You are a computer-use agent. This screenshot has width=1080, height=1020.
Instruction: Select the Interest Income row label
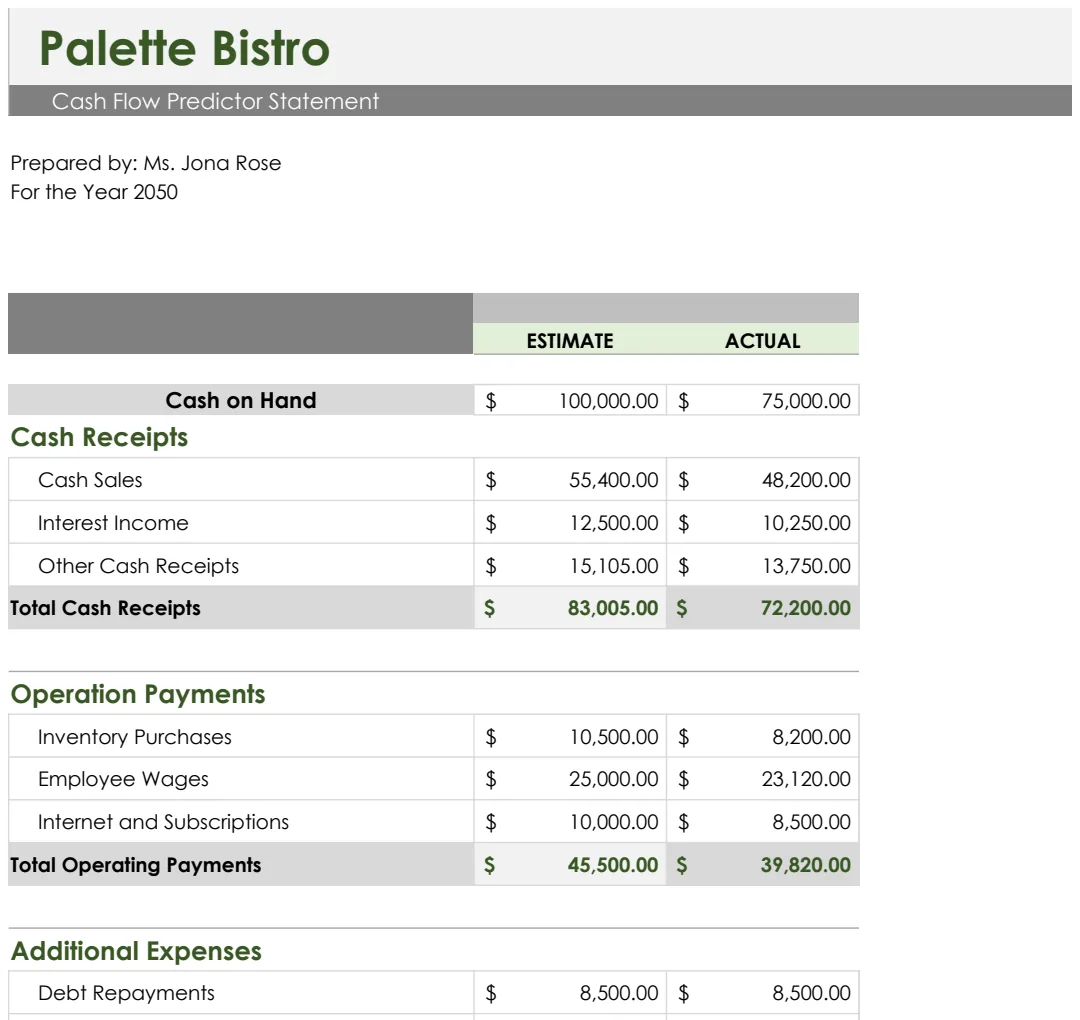[x=113, y=523]
